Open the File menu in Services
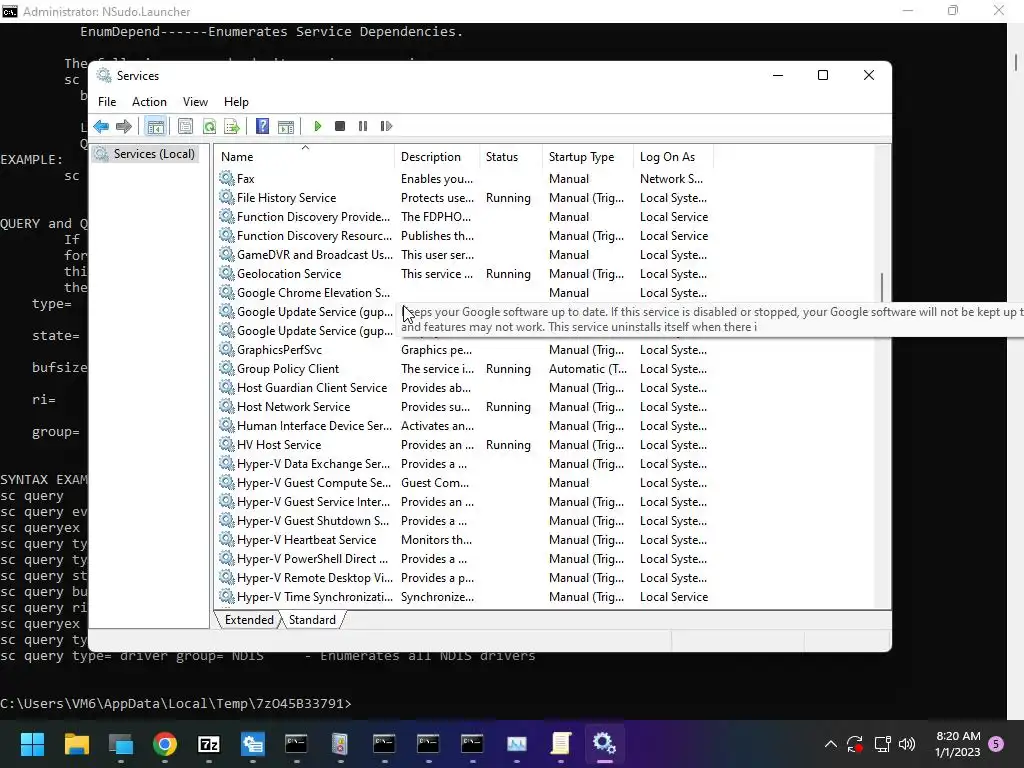The width and height of the screenshot is (1024, 768). [x=107, y=102]
